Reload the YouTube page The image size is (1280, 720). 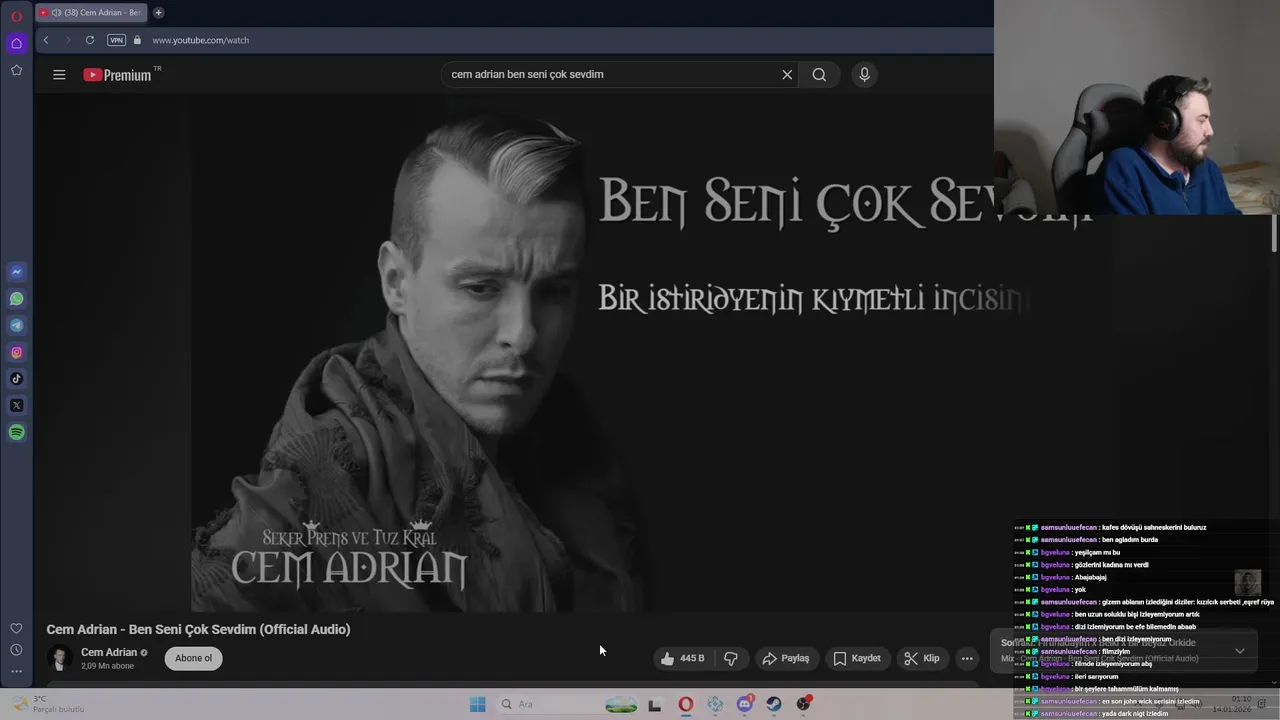[x=90, y=40]
